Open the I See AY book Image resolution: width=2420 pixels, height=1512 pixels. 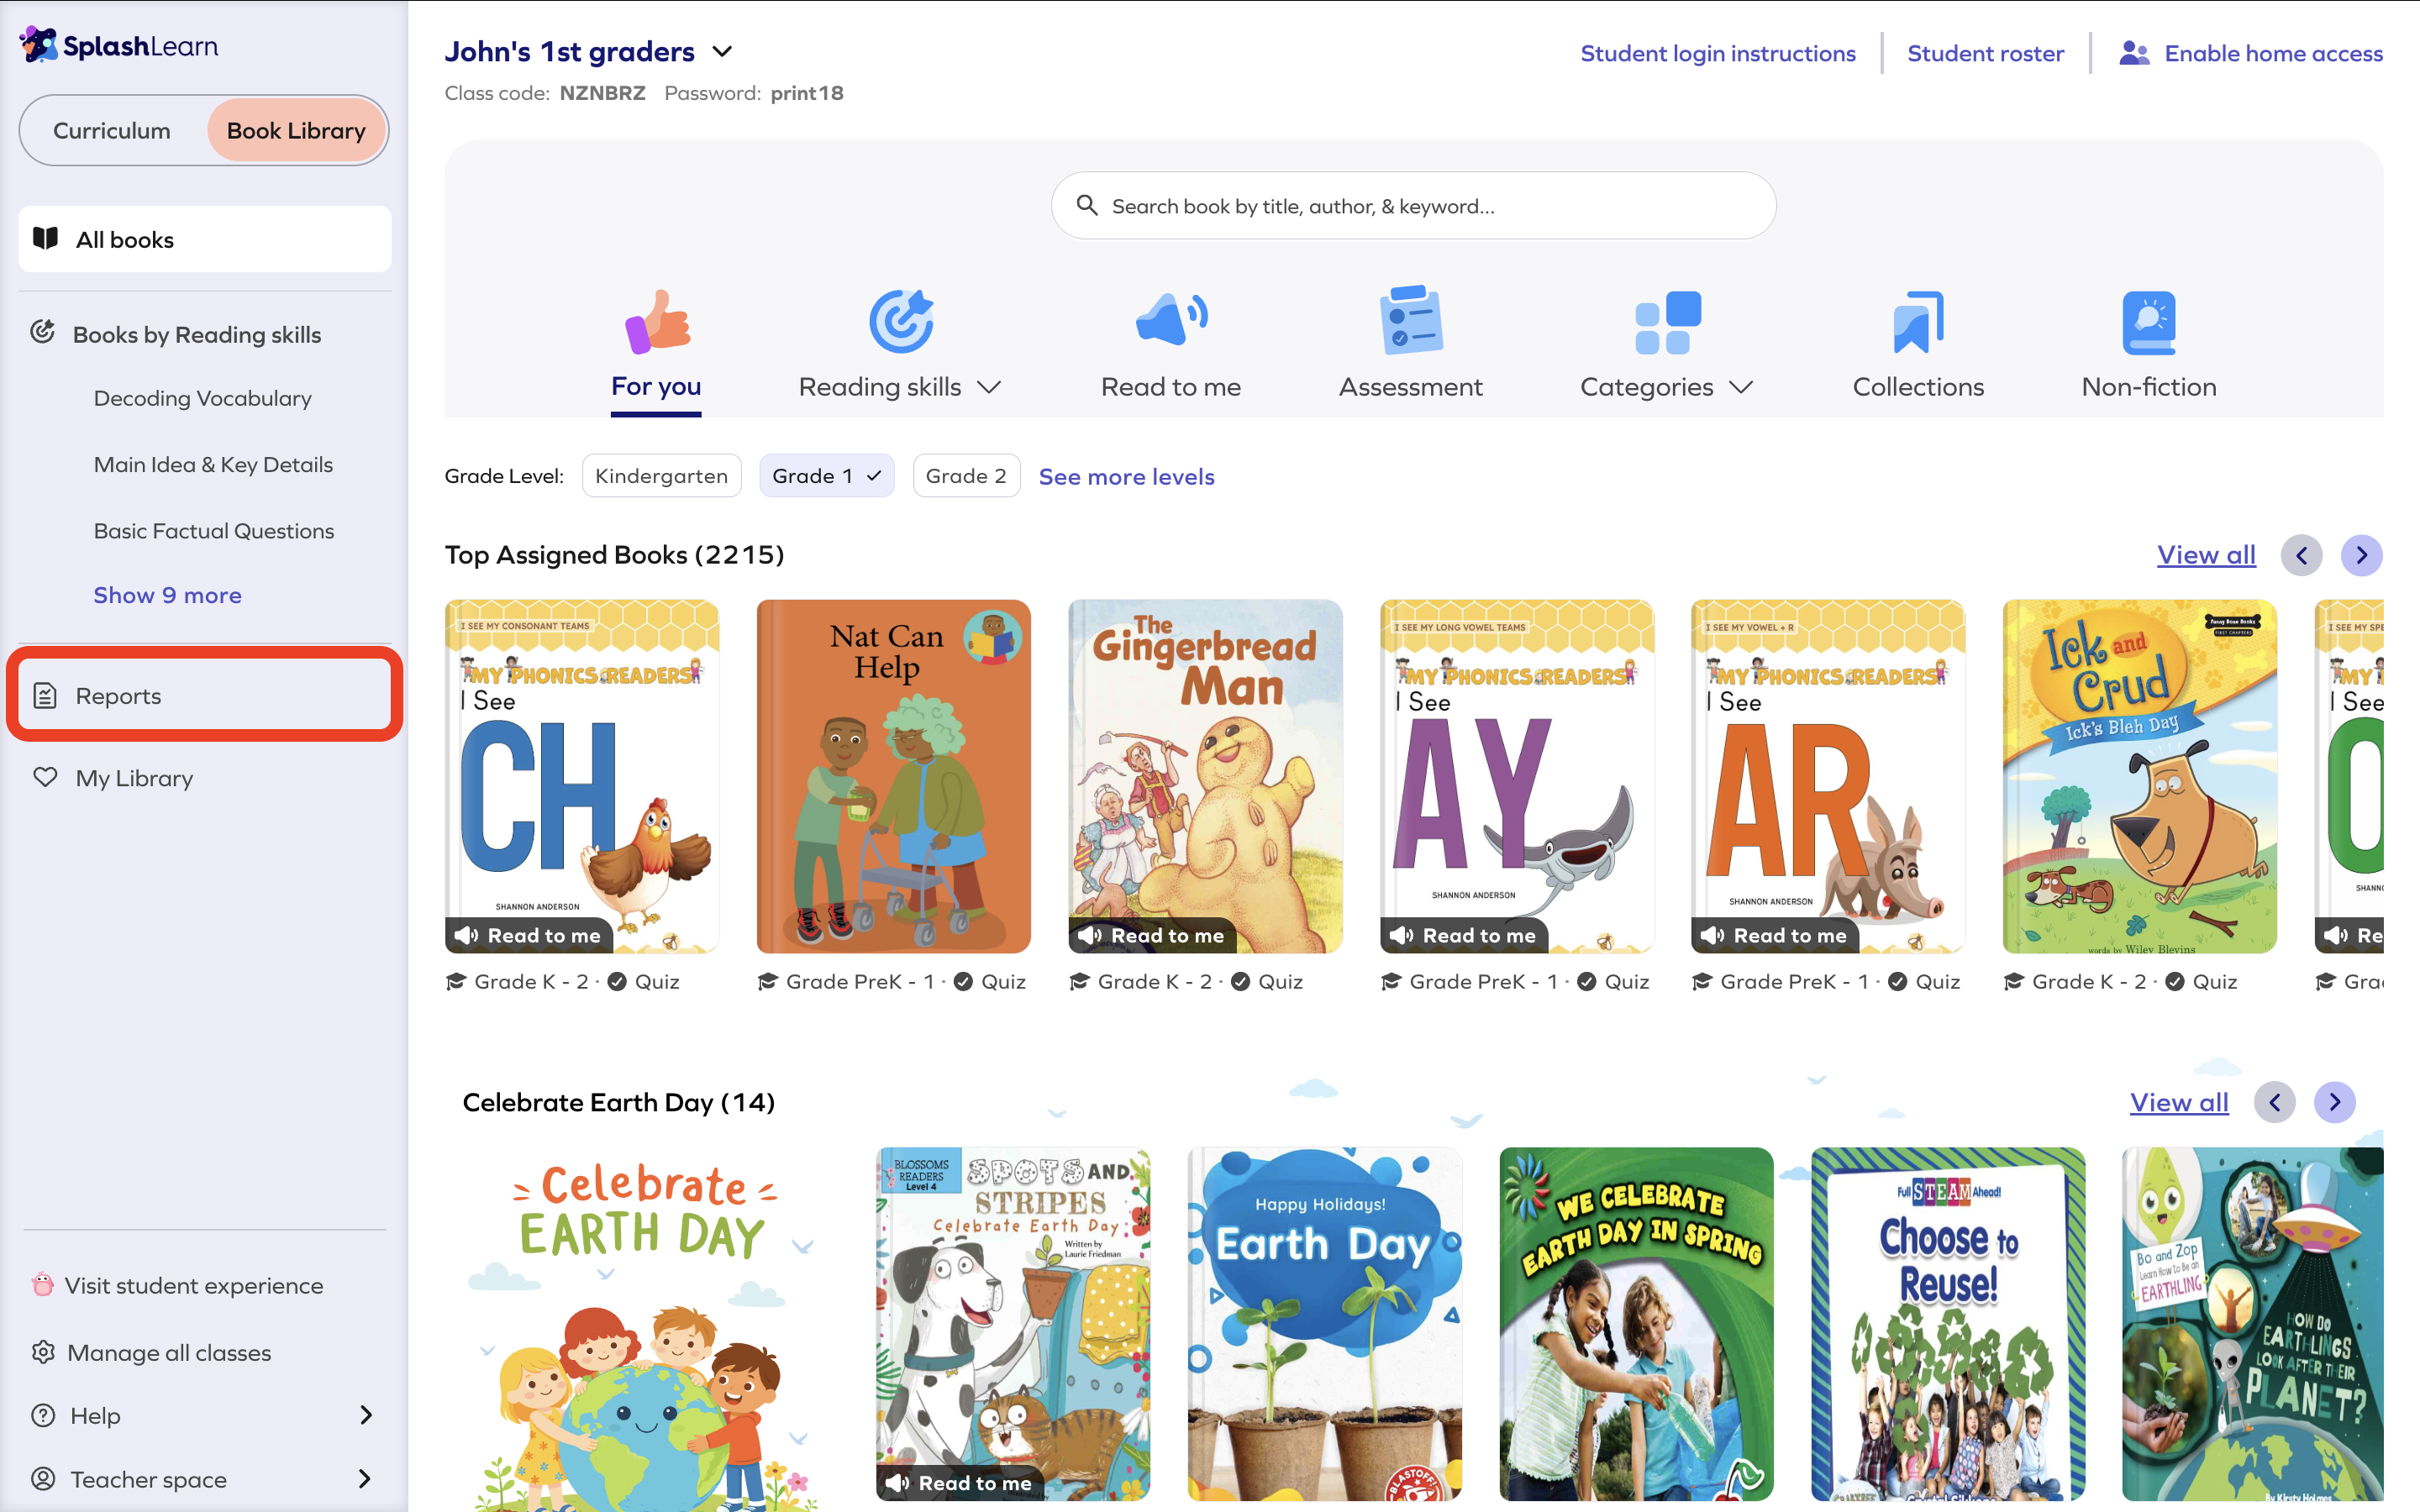pos(1517,776)
